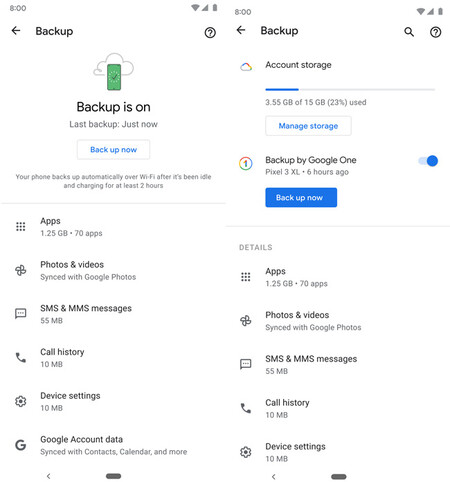The image size is (450, 482).
Task: Tap the account storage usage bar
Action: point(350,89)
